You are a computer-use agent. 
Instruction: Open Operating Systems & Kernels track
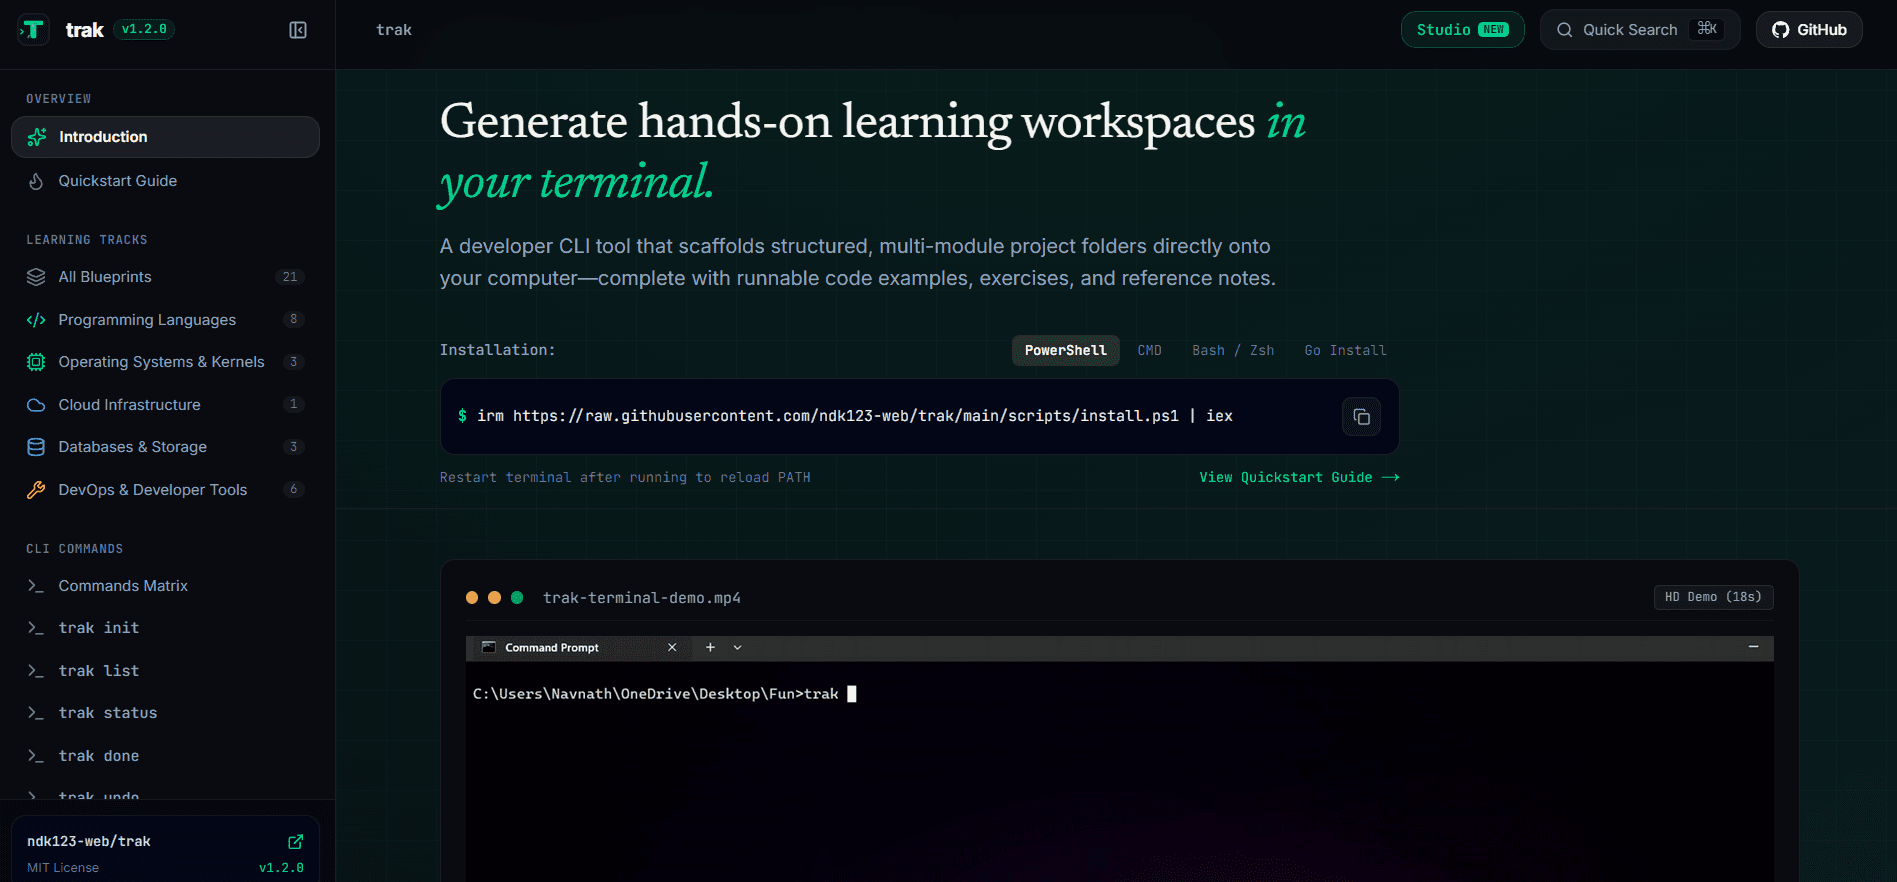click(165, 362)
